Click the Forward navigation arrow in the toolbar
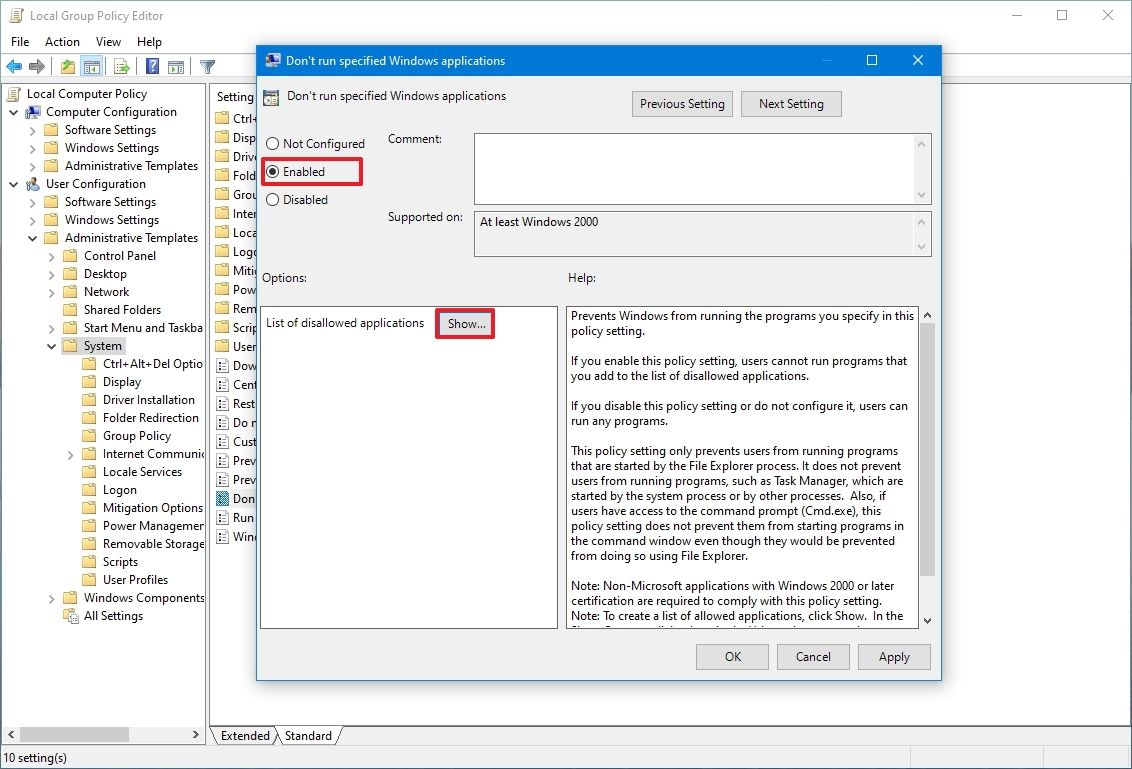1132x769 pixels. (36, 66)
